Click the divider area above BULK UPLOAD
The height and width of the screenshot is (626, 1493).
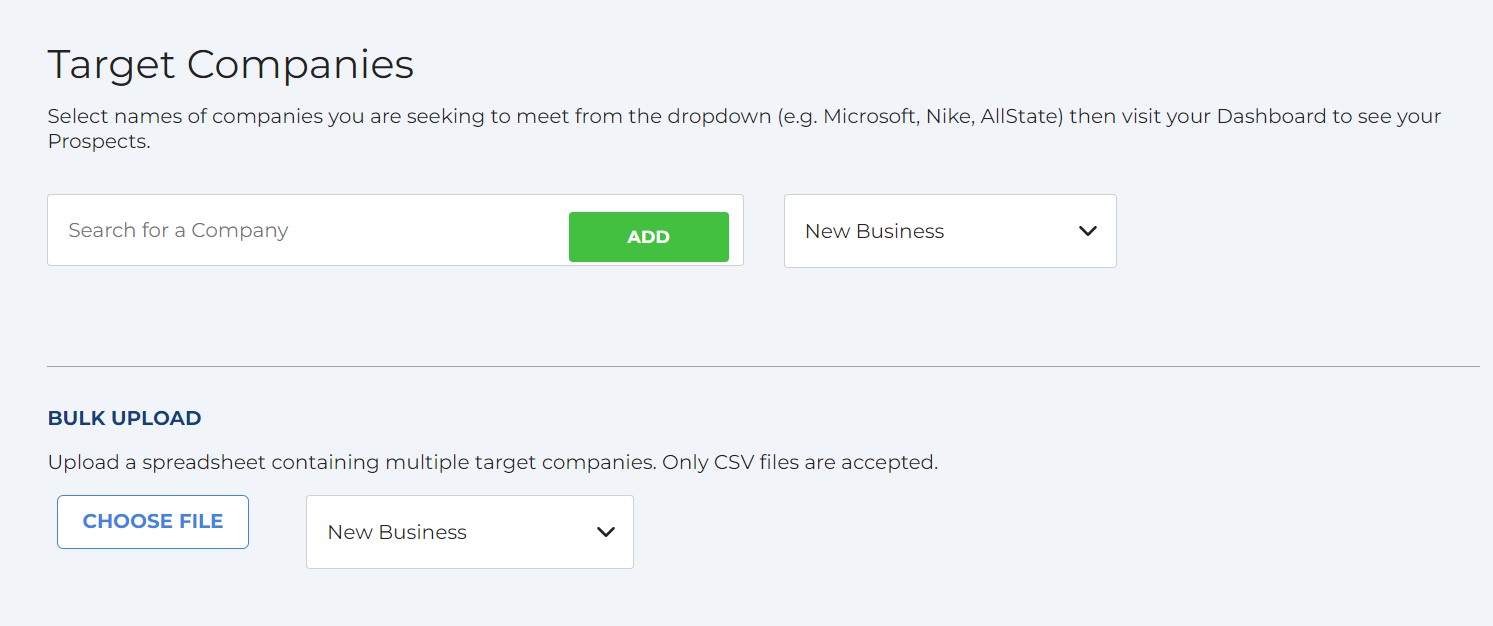(746, 369)
